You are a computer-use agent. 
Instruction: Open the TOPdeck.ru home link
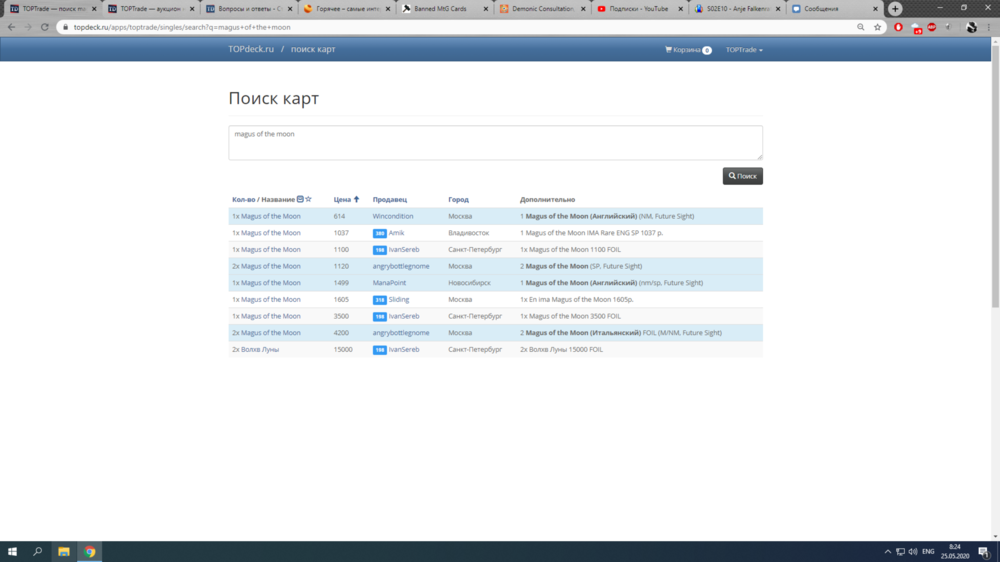(250, 49)
